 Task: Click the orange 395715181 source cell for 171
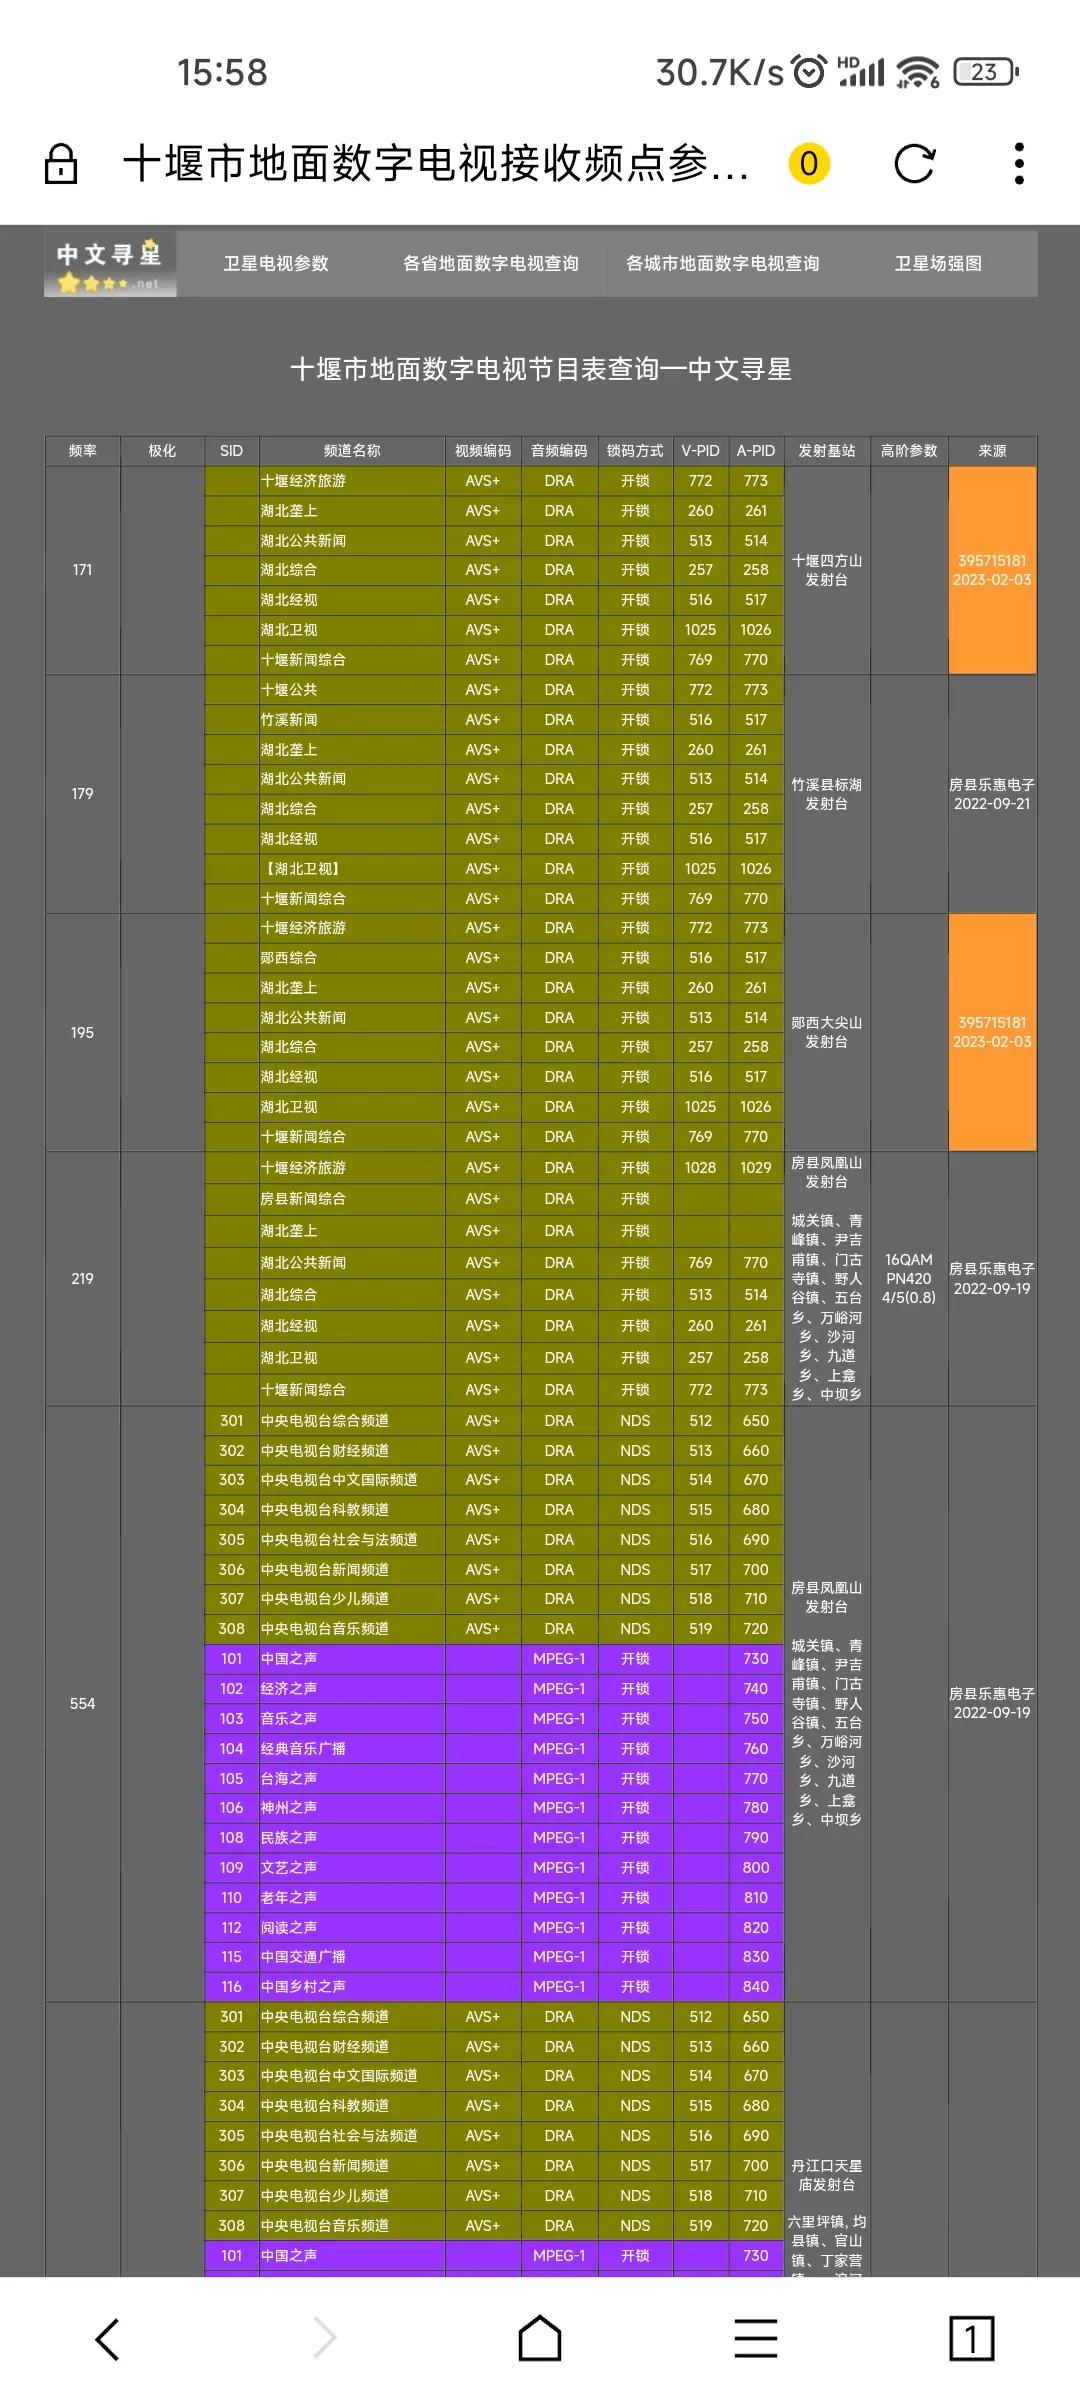coord(992,570)
